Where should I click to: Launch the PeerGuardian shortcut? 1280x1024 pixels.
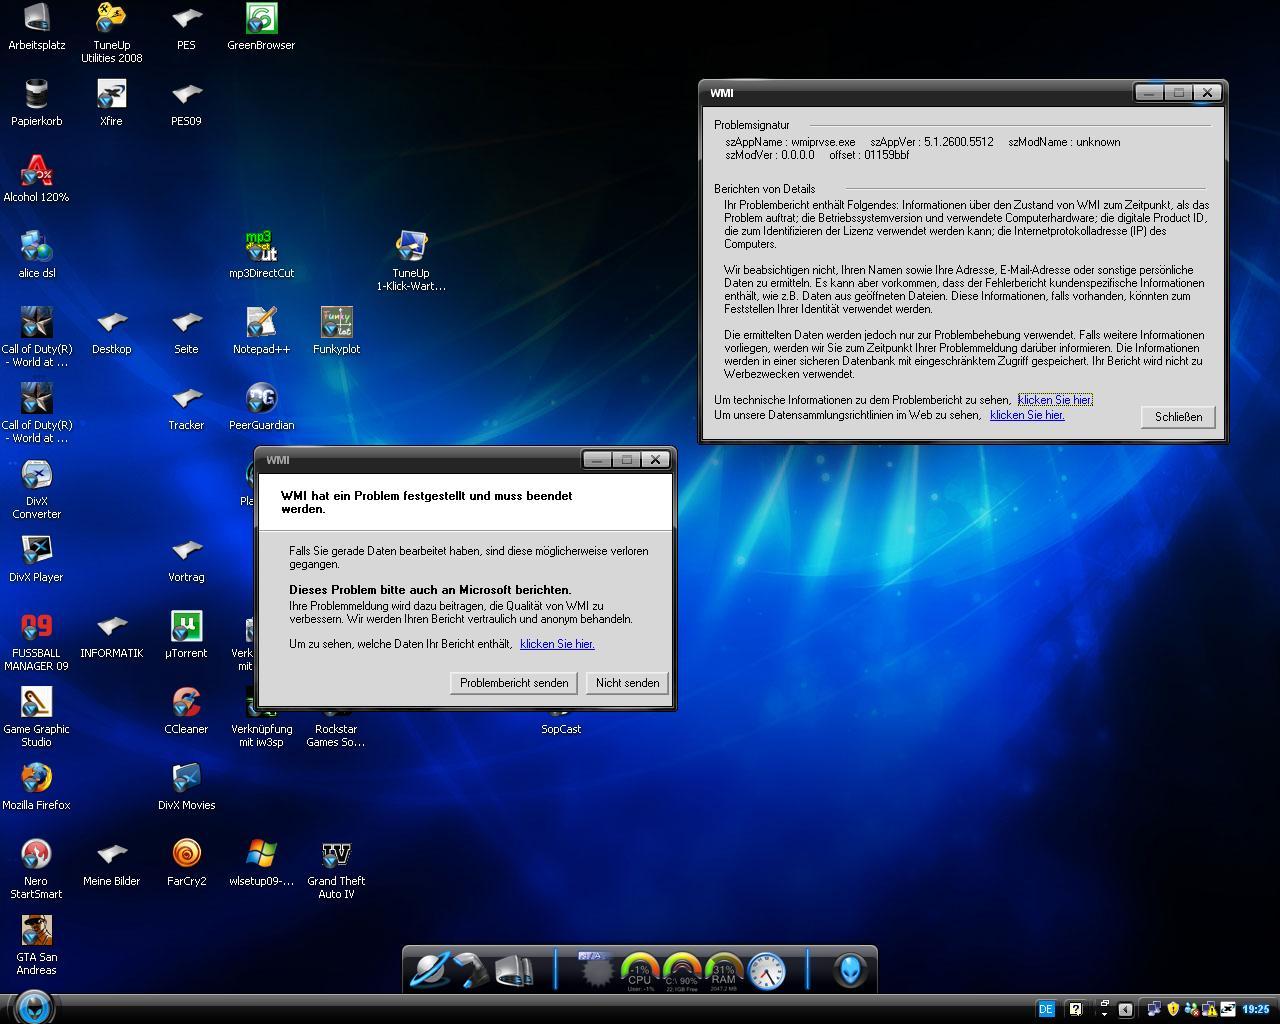[x=261, y=399]
